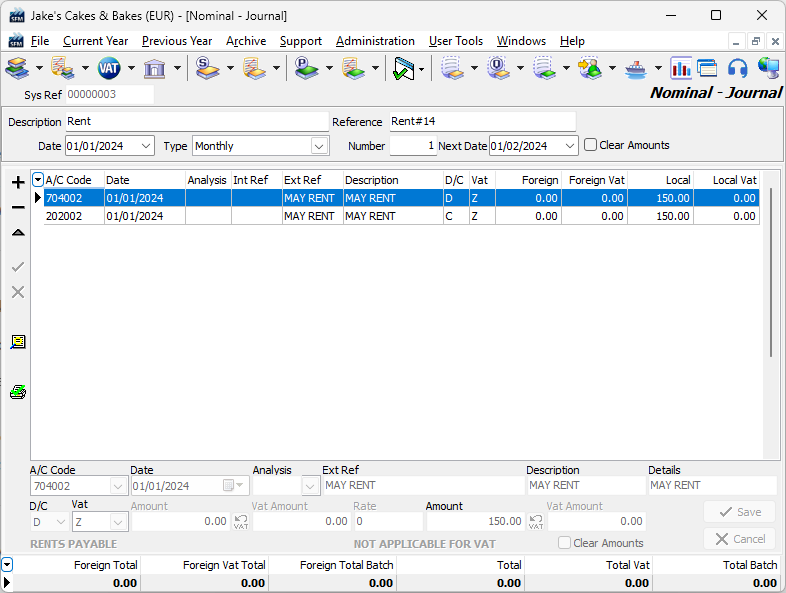The image size is (786, 593).
Task: Add a journal line with plus icon
Action: click(18, 182)
